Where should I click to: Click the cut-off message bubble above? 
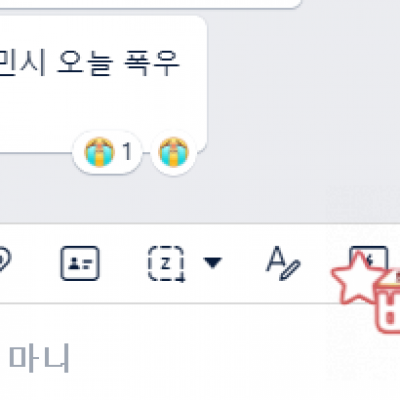pyautogui.click(x=150, y=3)
